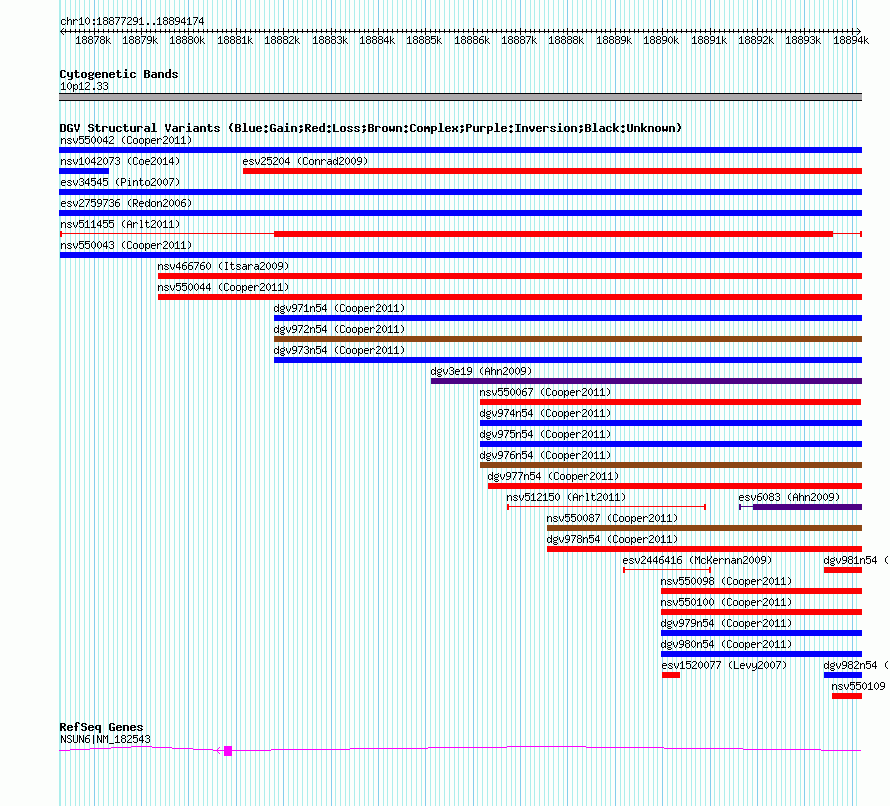Click the nsv550109 red bar
The image size is (890, 806).
[x=847, y=696]
